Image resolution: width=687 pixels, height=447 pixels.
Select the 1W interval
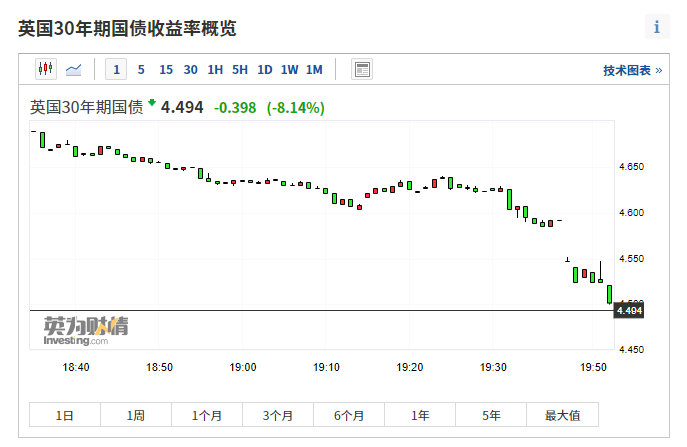coord(289,69)
